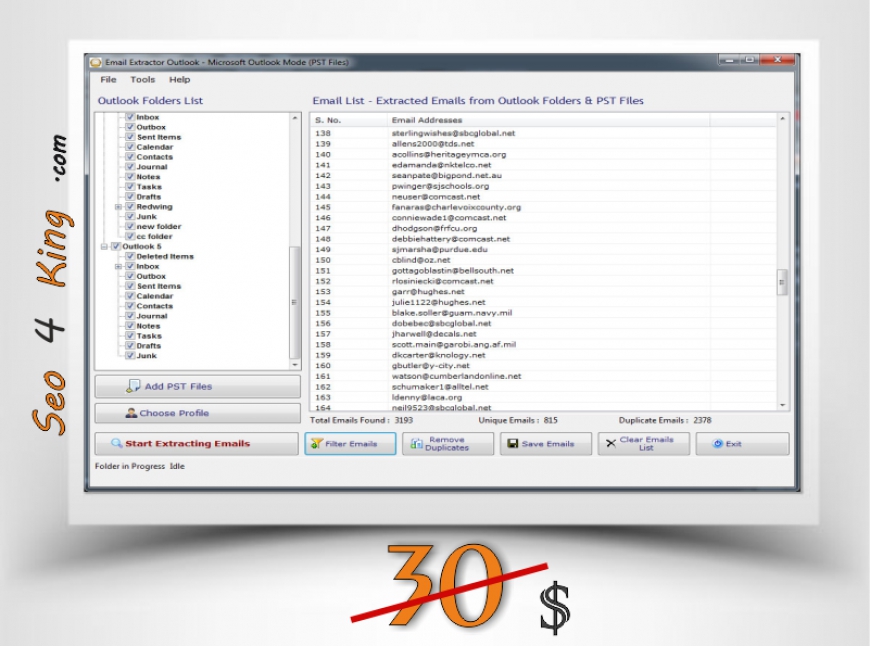870x646 pixels.
Task: Select the cc folder label
Action: pos(154,236)
